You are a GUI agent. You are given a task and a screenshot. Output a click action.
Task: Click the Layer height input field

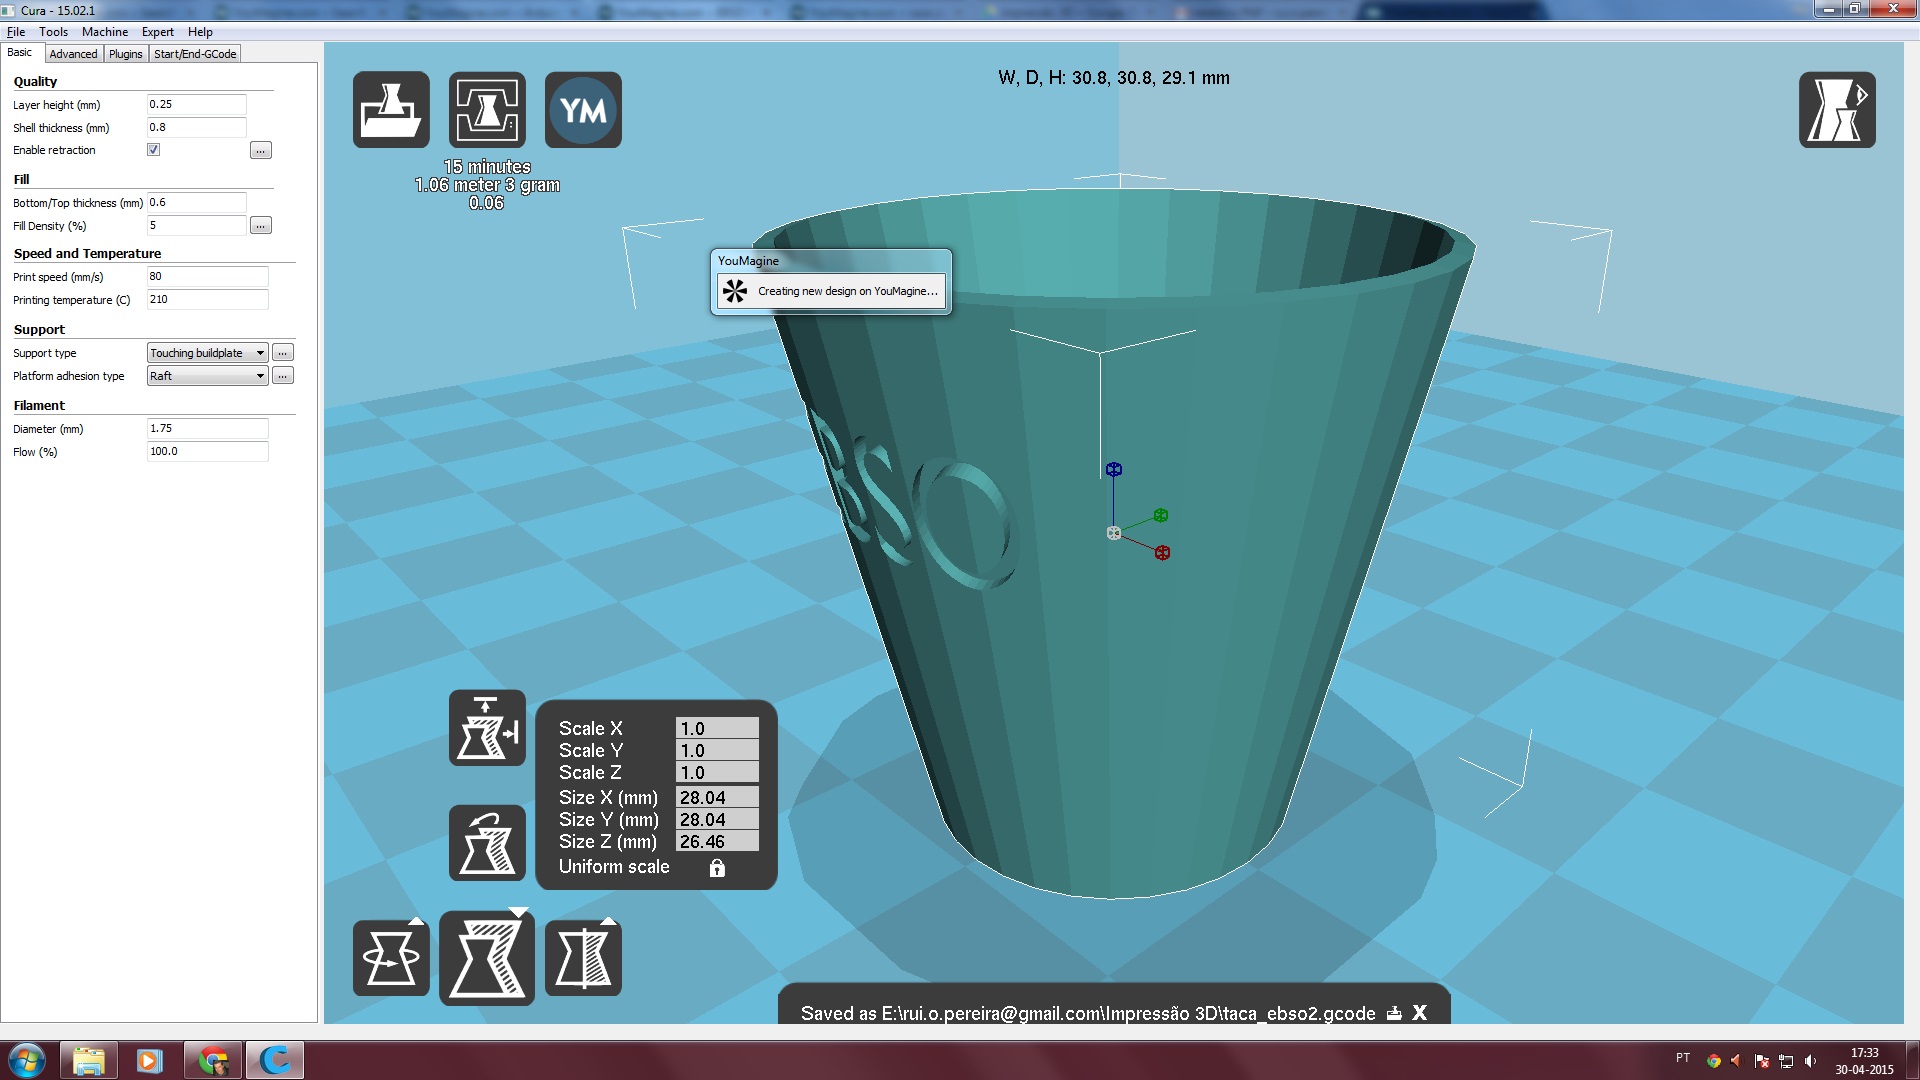(x=196, y=104)
